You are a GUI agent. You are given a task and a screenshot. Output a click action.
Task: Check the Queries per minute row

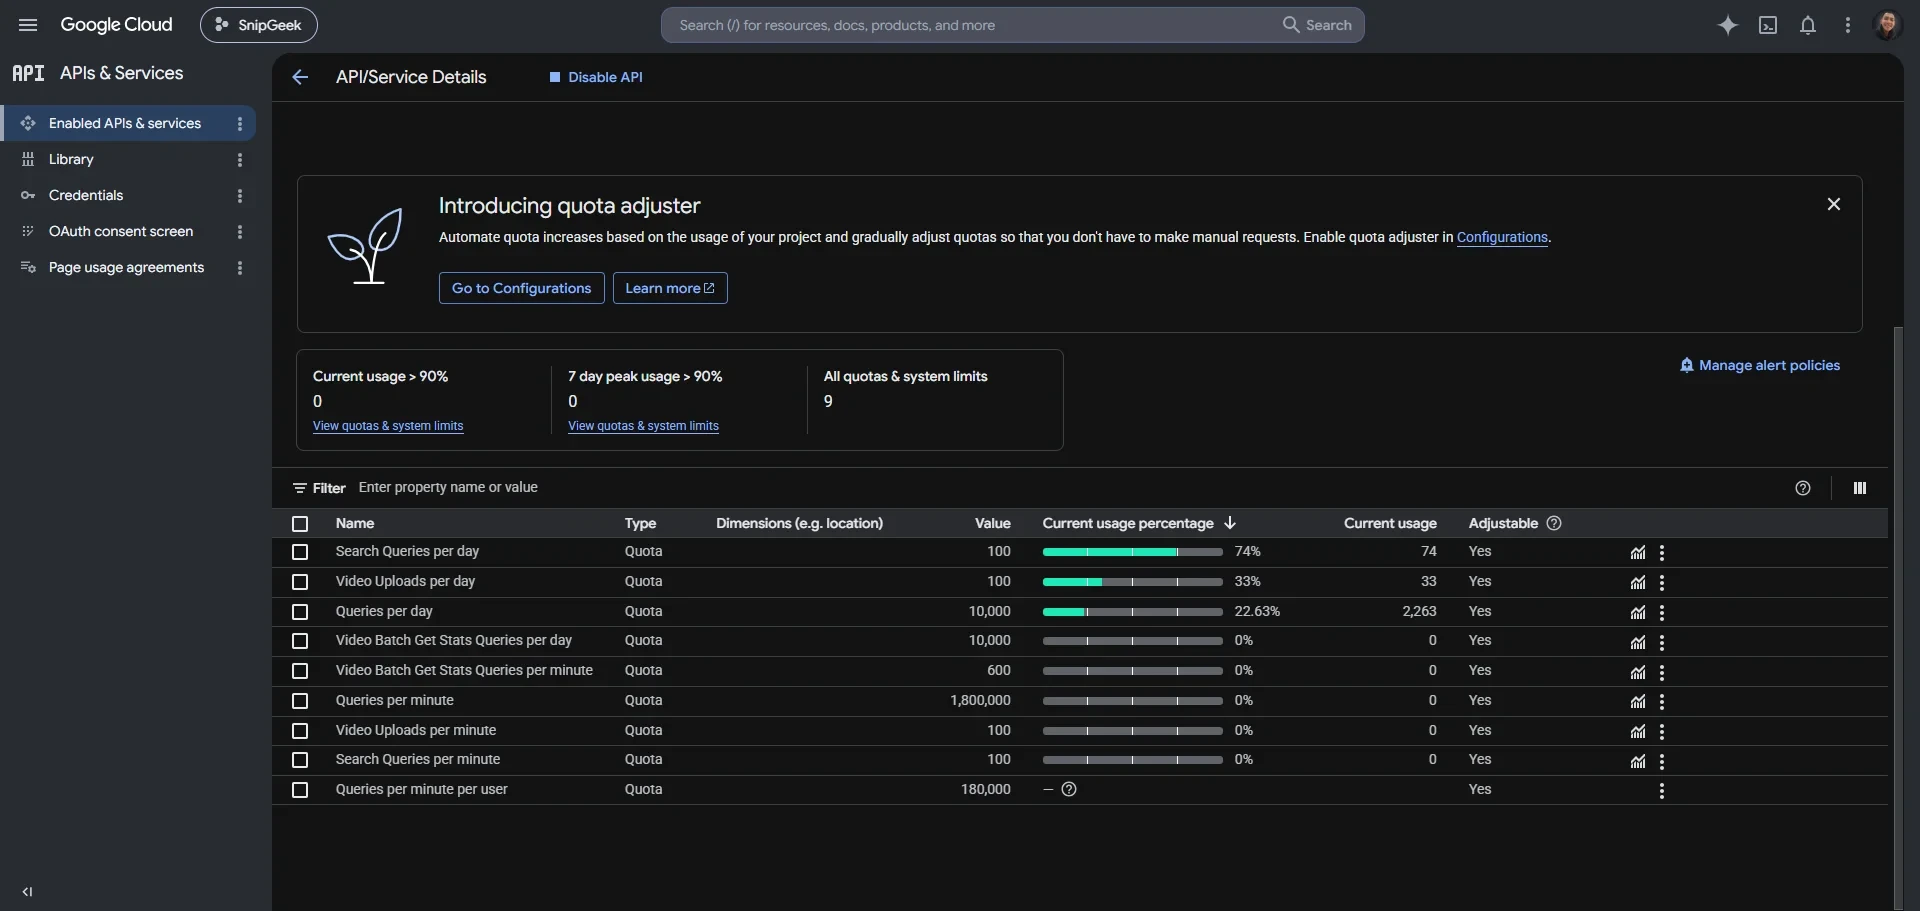300,701
